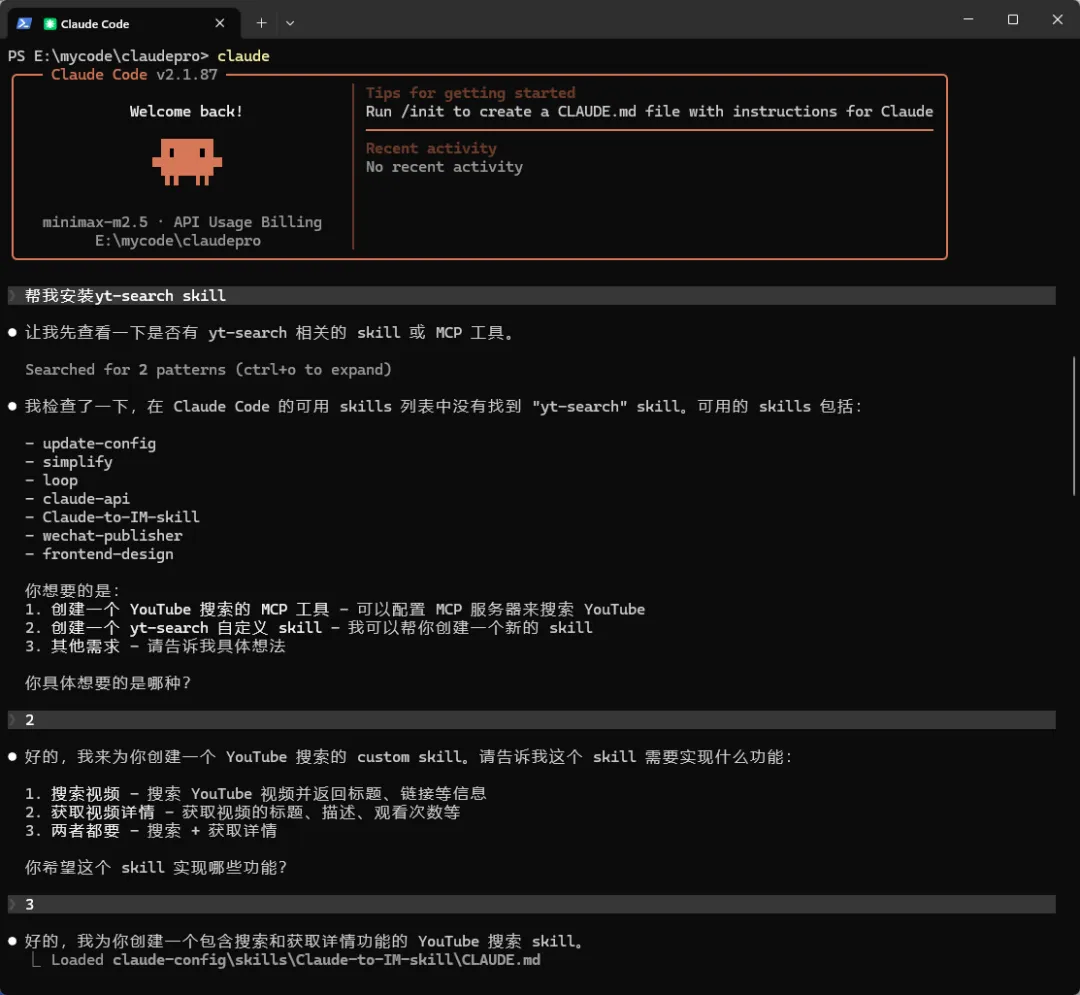Expand the "Searched for 2 patterns" line
Viewport: 1080px width, 995px height.
tap(208, 370)
